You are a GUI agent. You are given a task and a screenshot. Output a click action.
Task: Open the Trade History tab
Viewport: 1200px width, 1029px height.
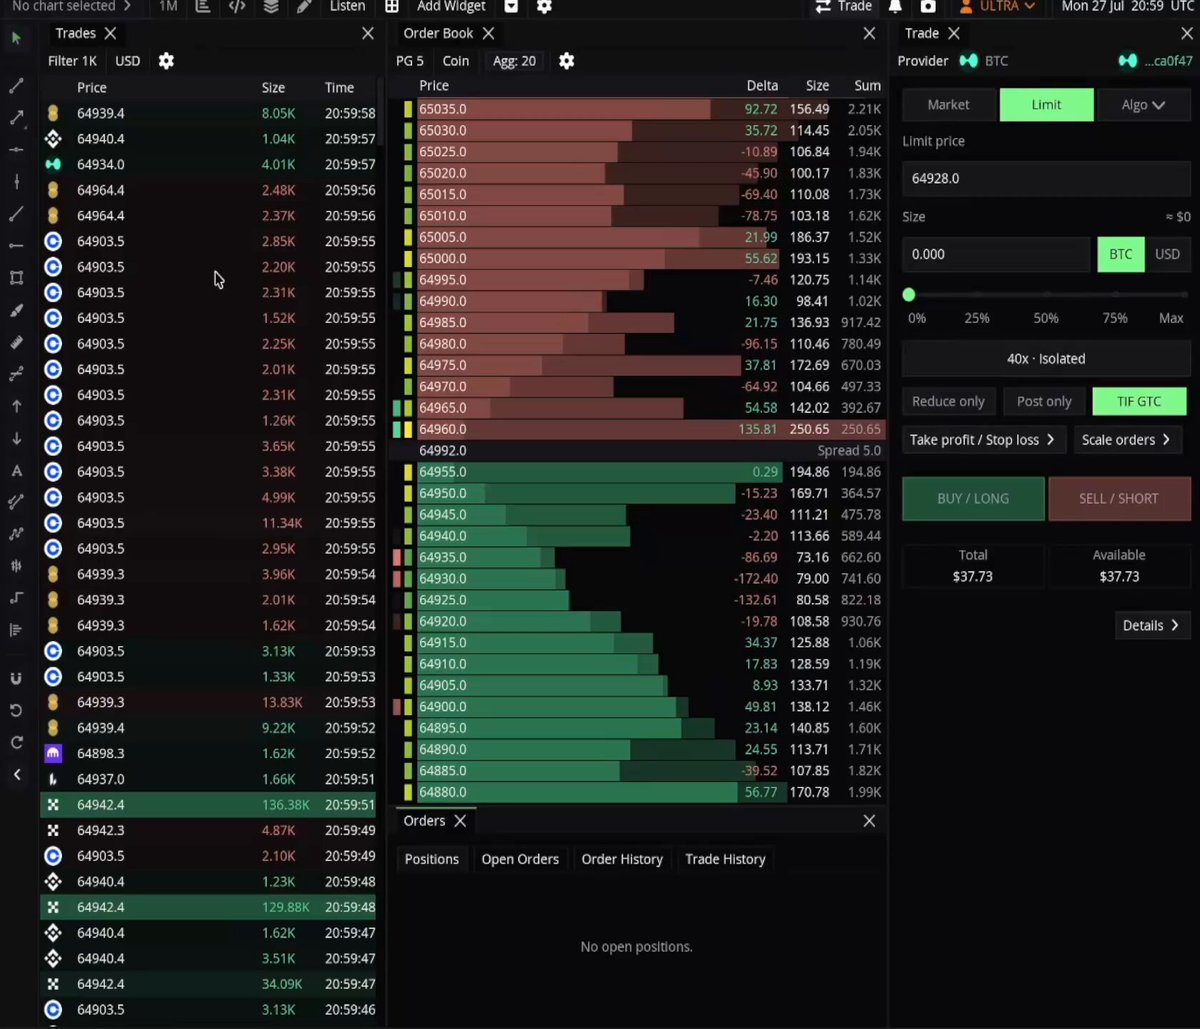coord(725,859)
